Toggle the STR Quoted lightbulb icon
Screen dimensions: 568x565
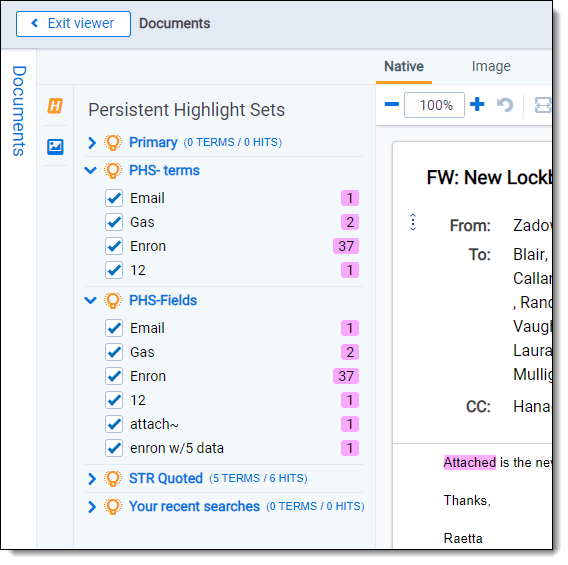113,478
